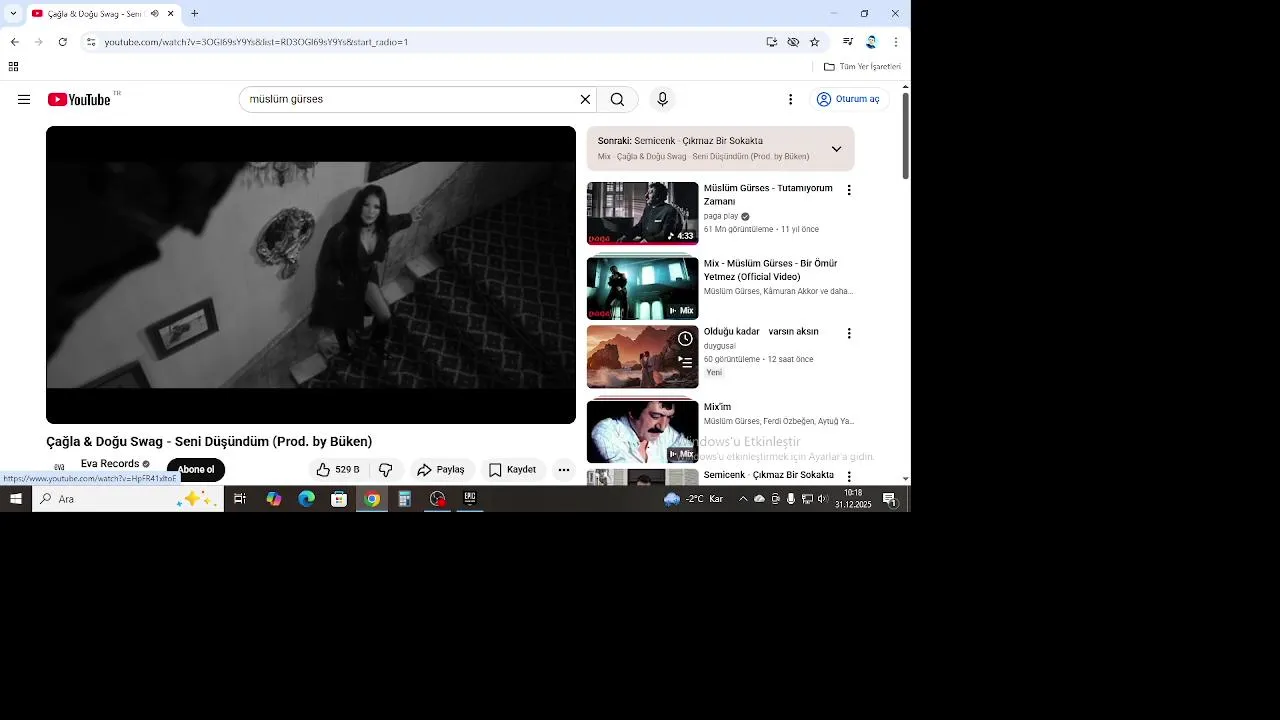This screenshot has width=1280, height=720.
Task: Open options for Tutamıyorum Zamanı video
Action: [849, 190]
